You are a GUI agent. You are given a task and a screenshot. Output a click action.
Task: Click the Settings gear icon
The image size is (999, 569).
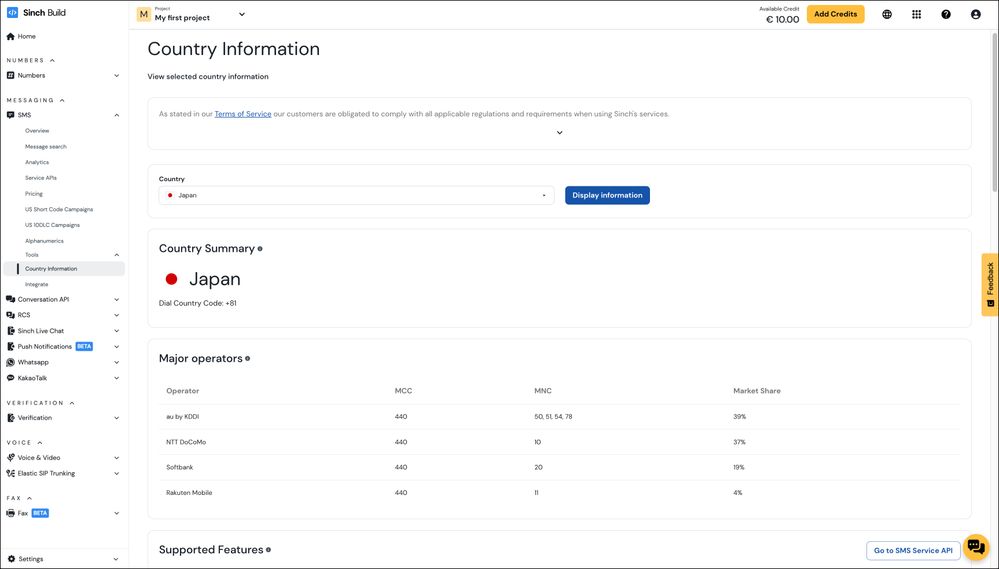[11, 559]
